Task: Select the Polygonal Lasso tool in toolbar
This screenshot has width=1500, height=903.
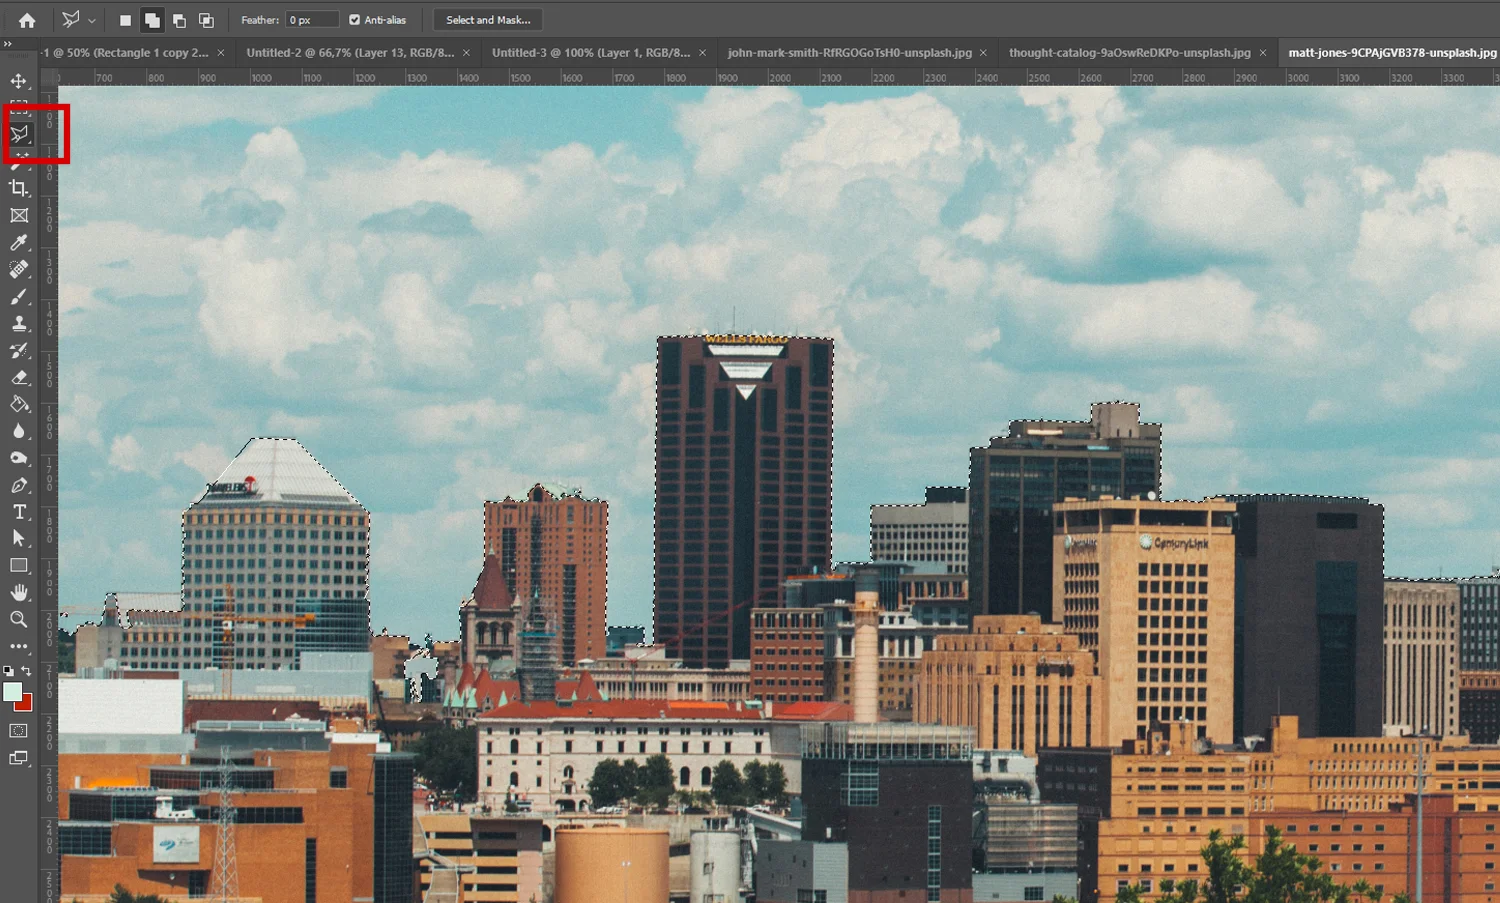Action: tap(19, 134)
